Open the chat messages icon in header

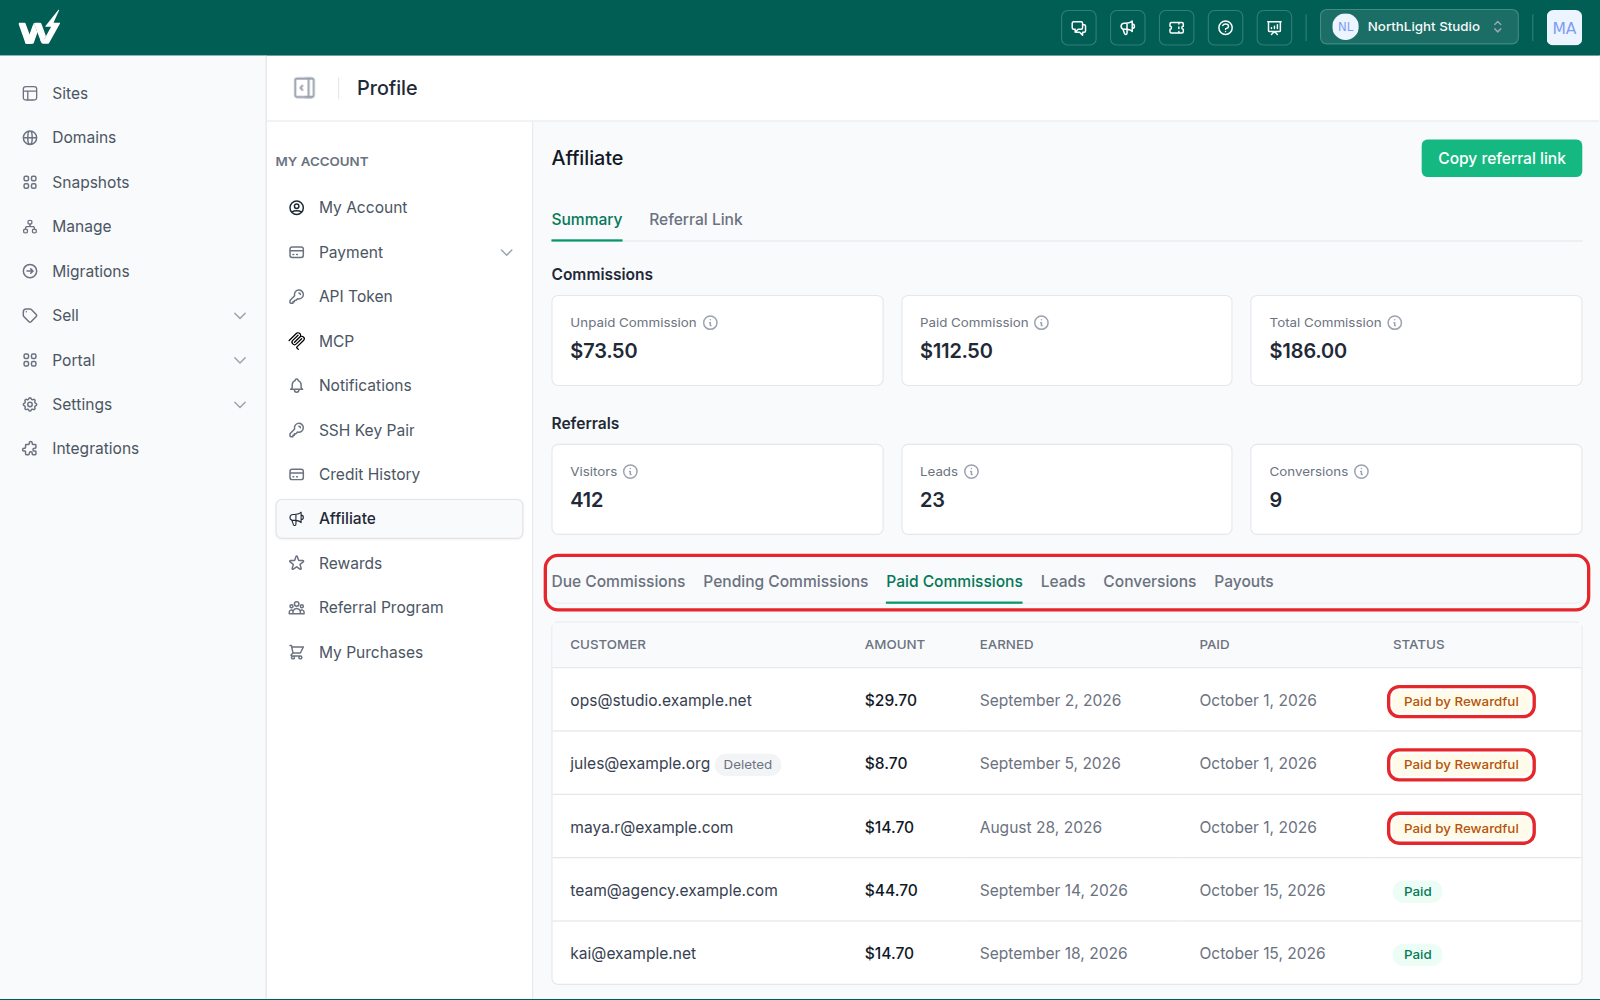[x=1078, y=28]
